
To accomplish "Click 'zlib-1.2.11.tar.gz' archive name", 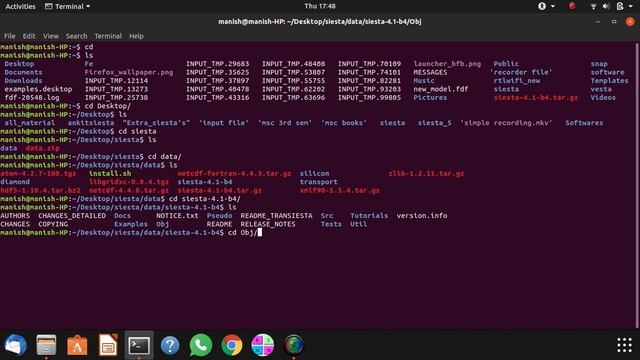I will [x=426, y=173].
